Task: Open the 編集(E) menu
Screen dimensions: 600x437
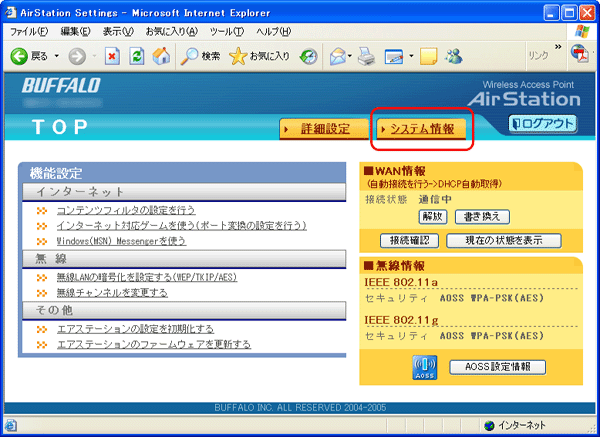Action: coord(75,32)
